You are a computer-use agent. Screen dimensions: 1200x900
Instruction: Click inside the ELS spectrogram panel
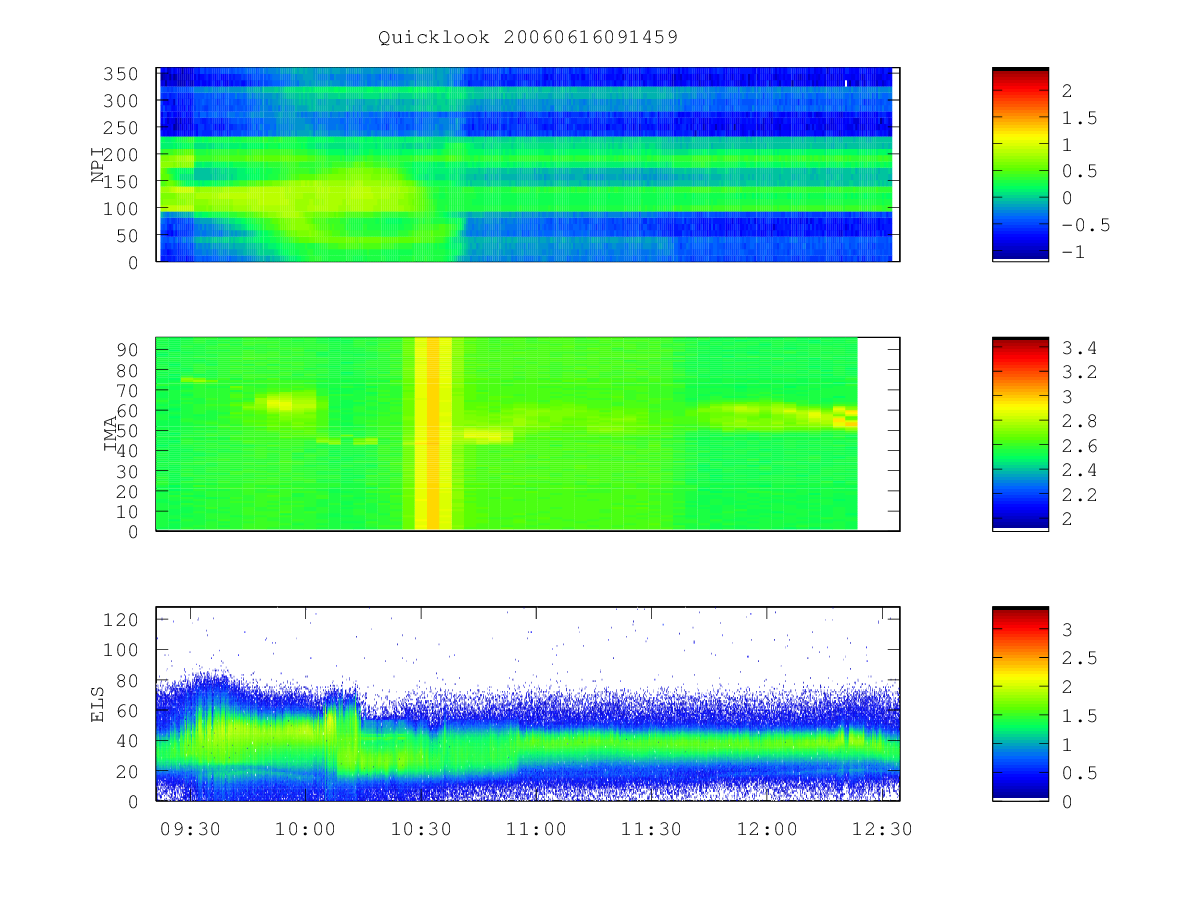pos(528,703)
